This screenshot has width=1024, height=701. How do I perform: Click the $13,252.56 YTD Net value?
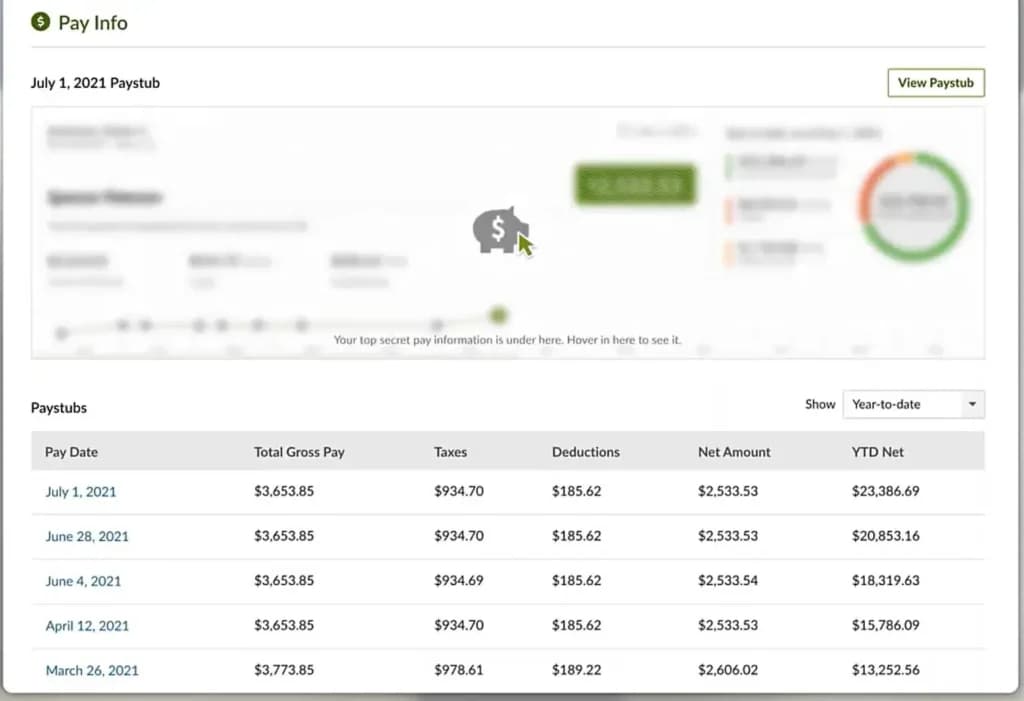[x=886, y=670]
